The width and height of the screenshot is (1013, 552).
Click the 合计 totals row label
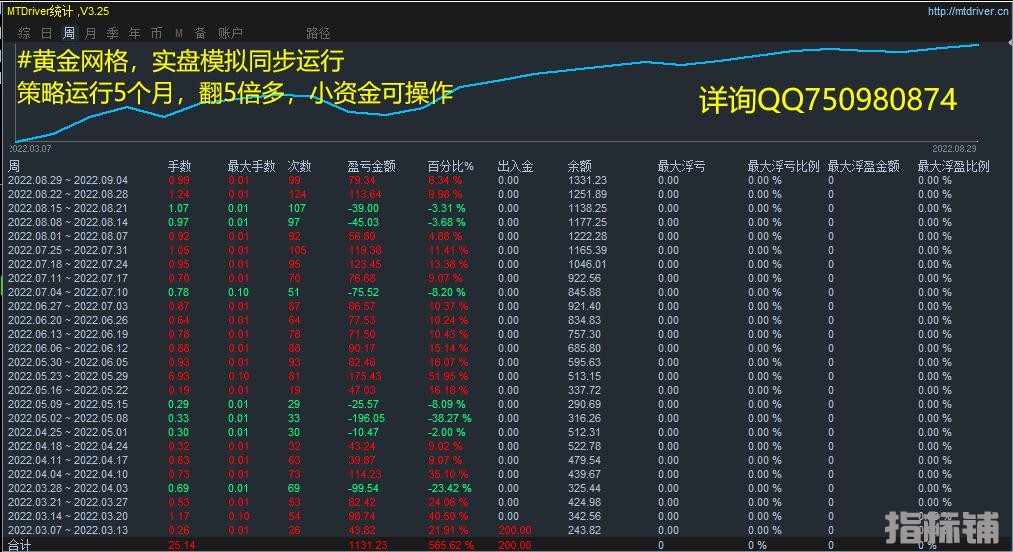19,546
